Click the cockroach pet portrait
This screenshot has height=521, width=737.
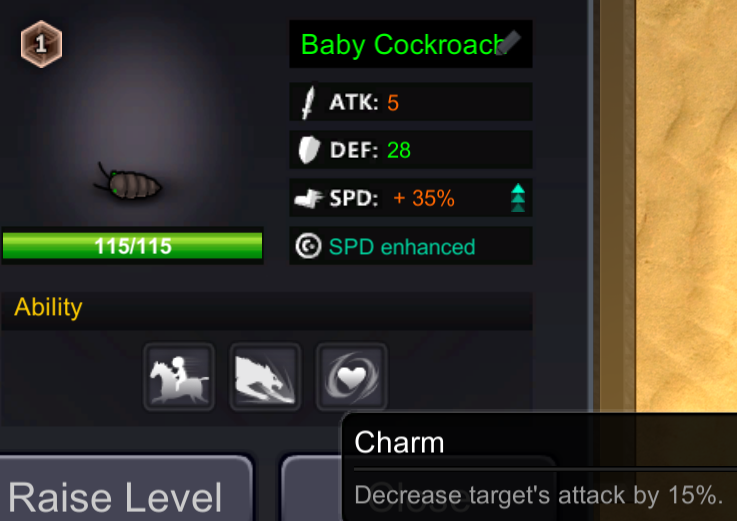[128, 183]
